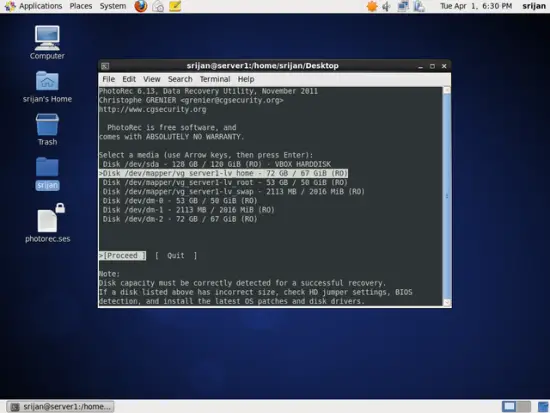The width and height of the screenshot is (550, 413).
Task: Select the Disk /dev/sda VBOX HARDDISK line
Action: click(x=216, y=164)
